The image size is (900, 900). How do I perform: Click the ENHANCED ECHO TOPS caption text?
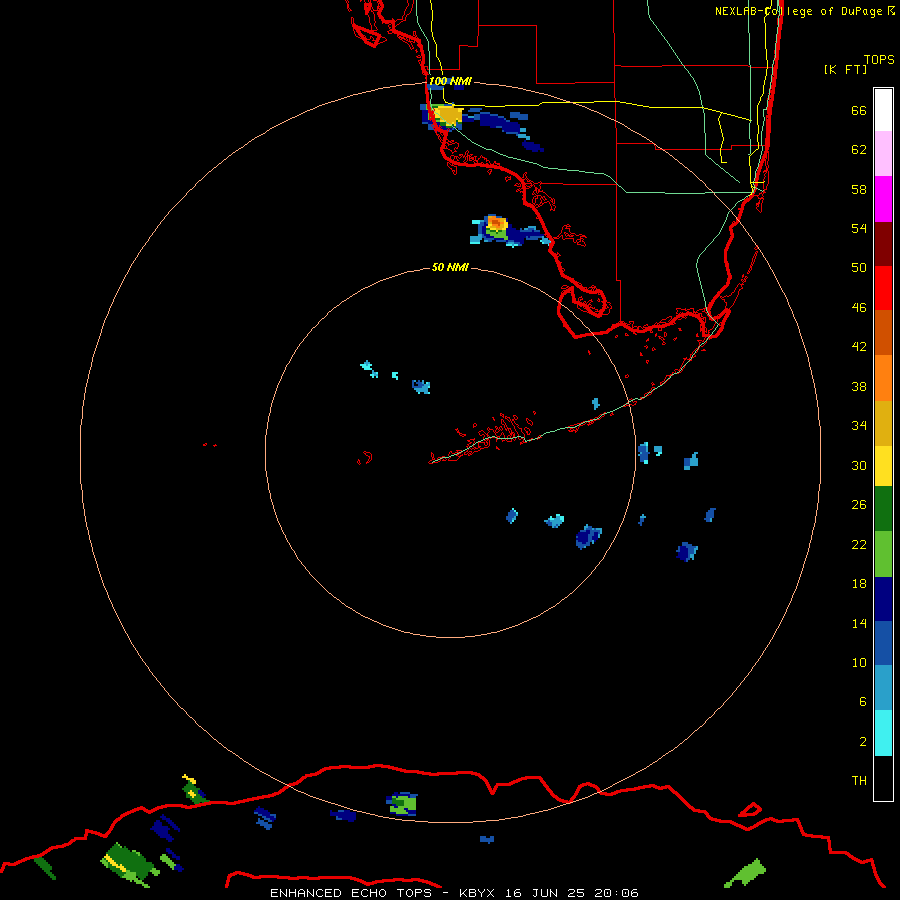(351, 893)
